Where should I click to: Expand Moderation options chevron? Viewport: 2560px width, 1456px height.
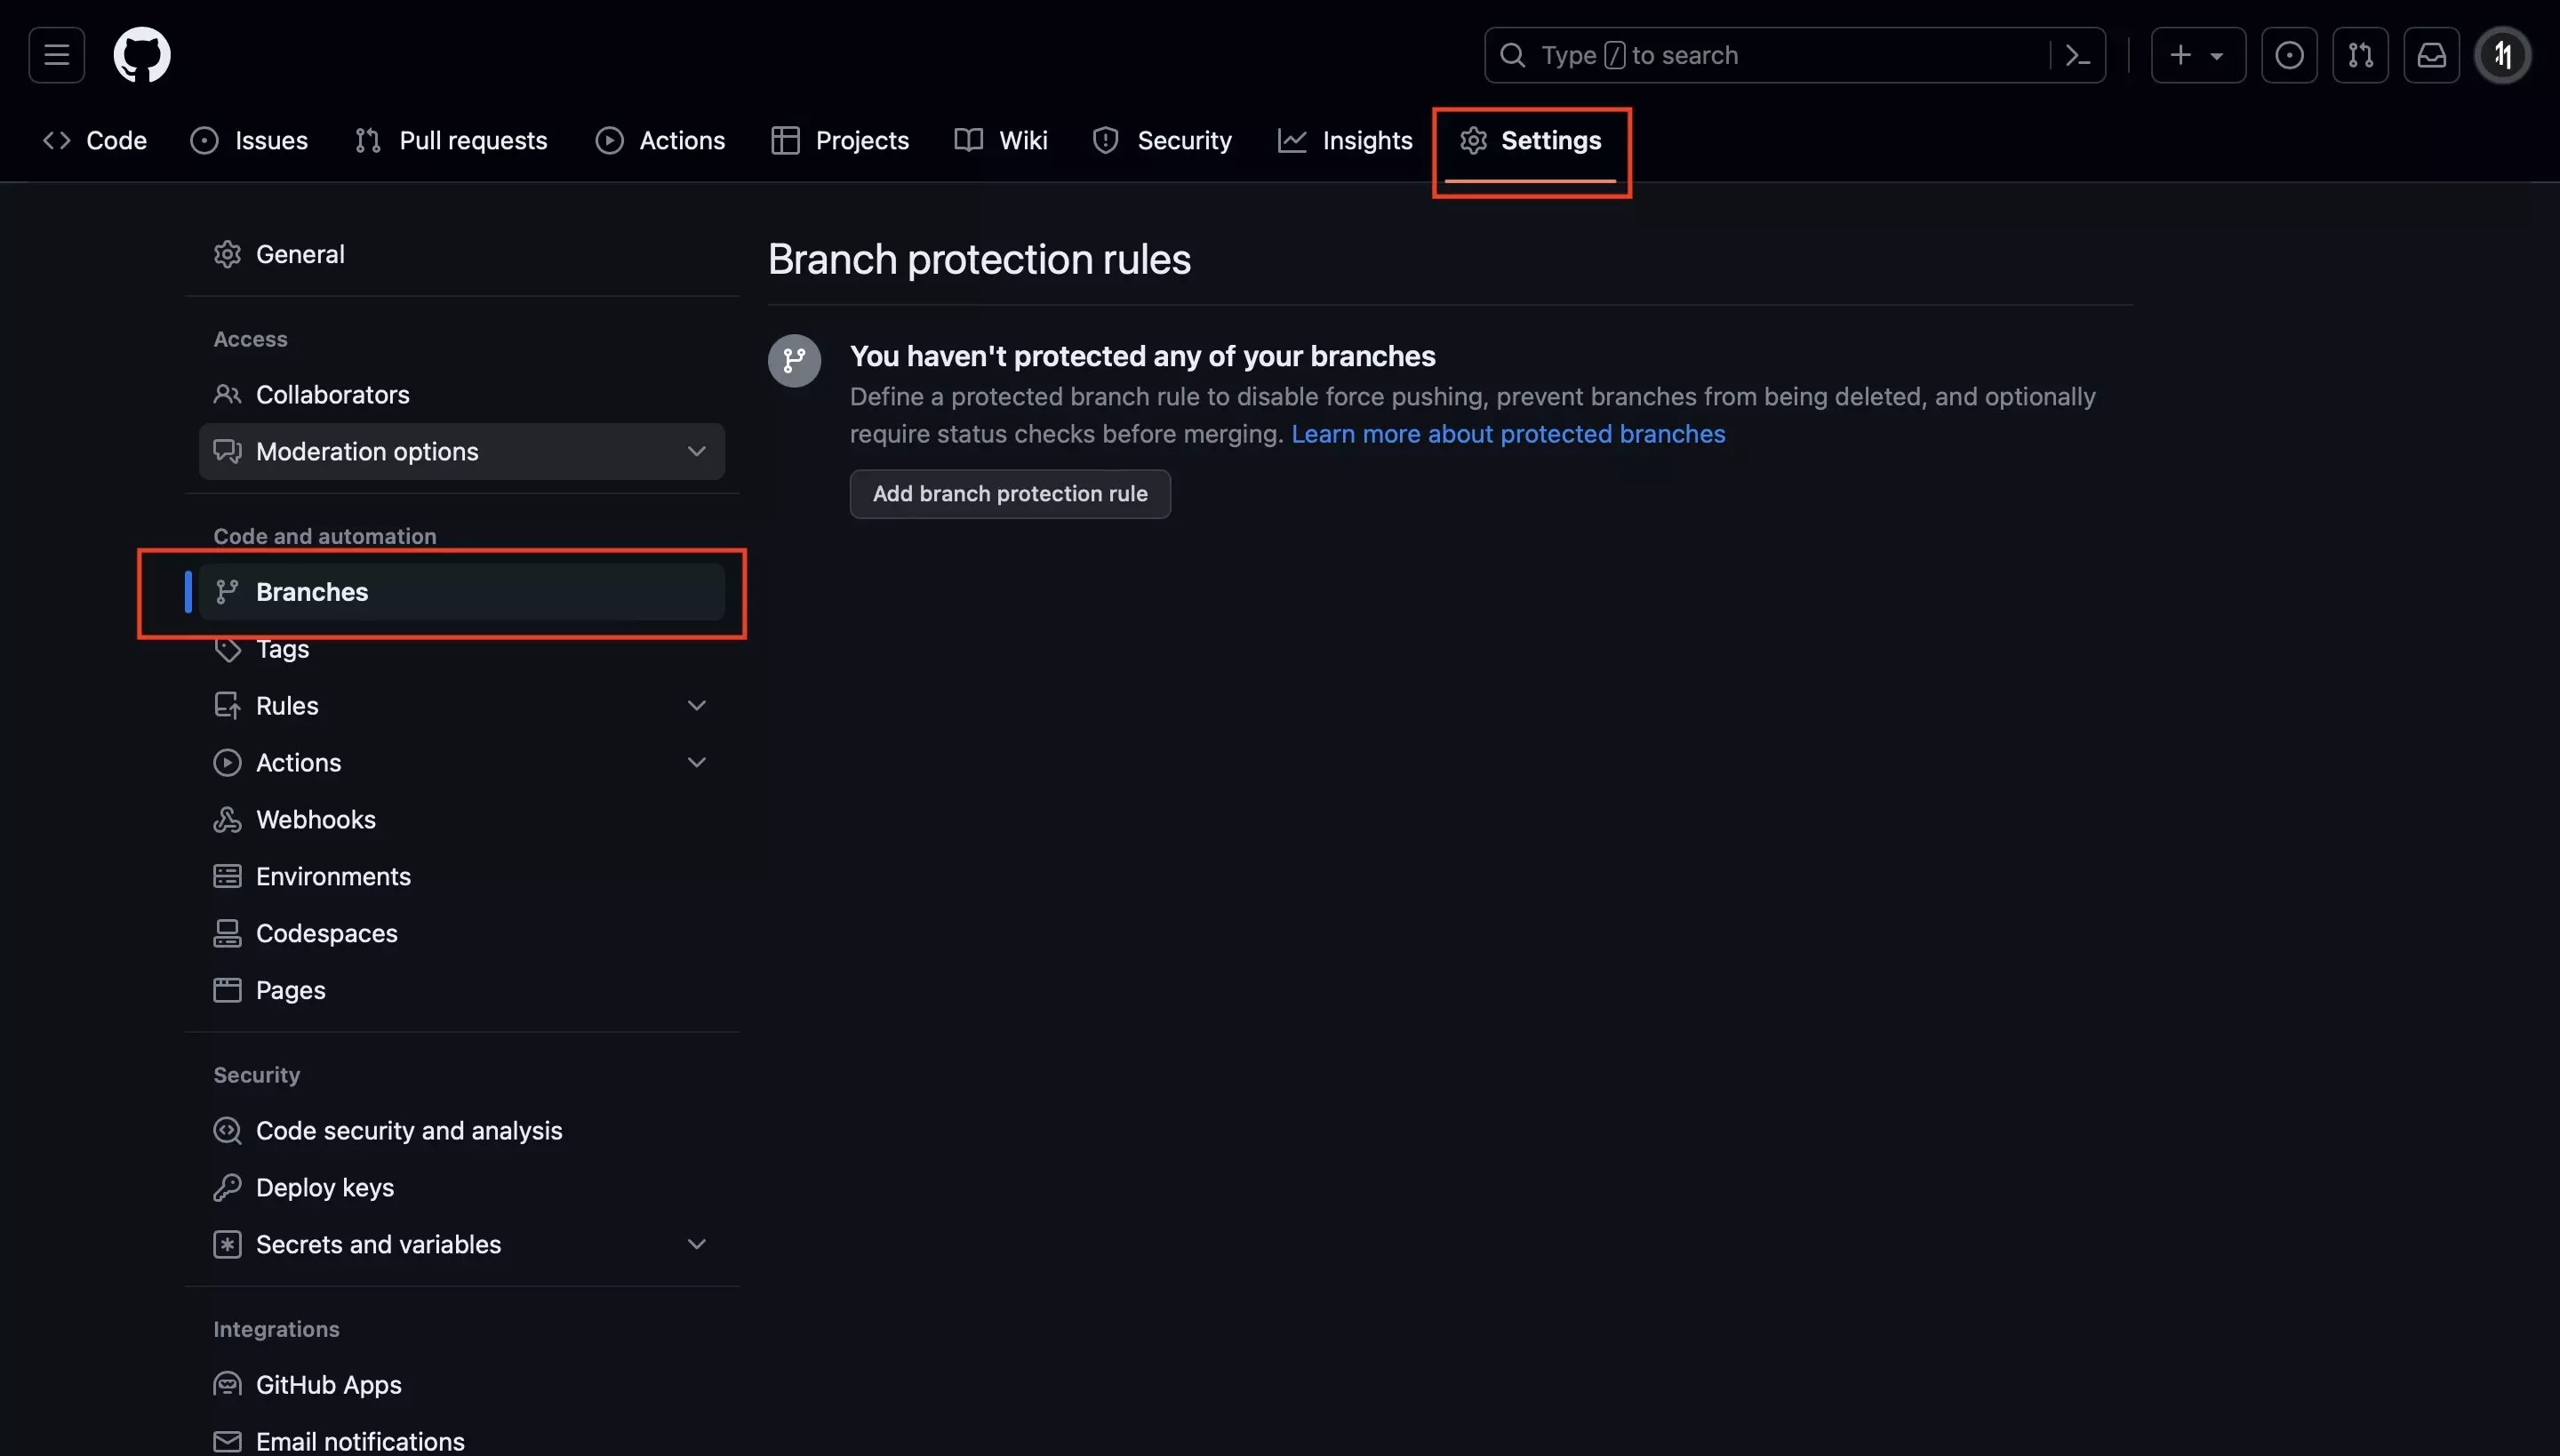click(697, 451)
